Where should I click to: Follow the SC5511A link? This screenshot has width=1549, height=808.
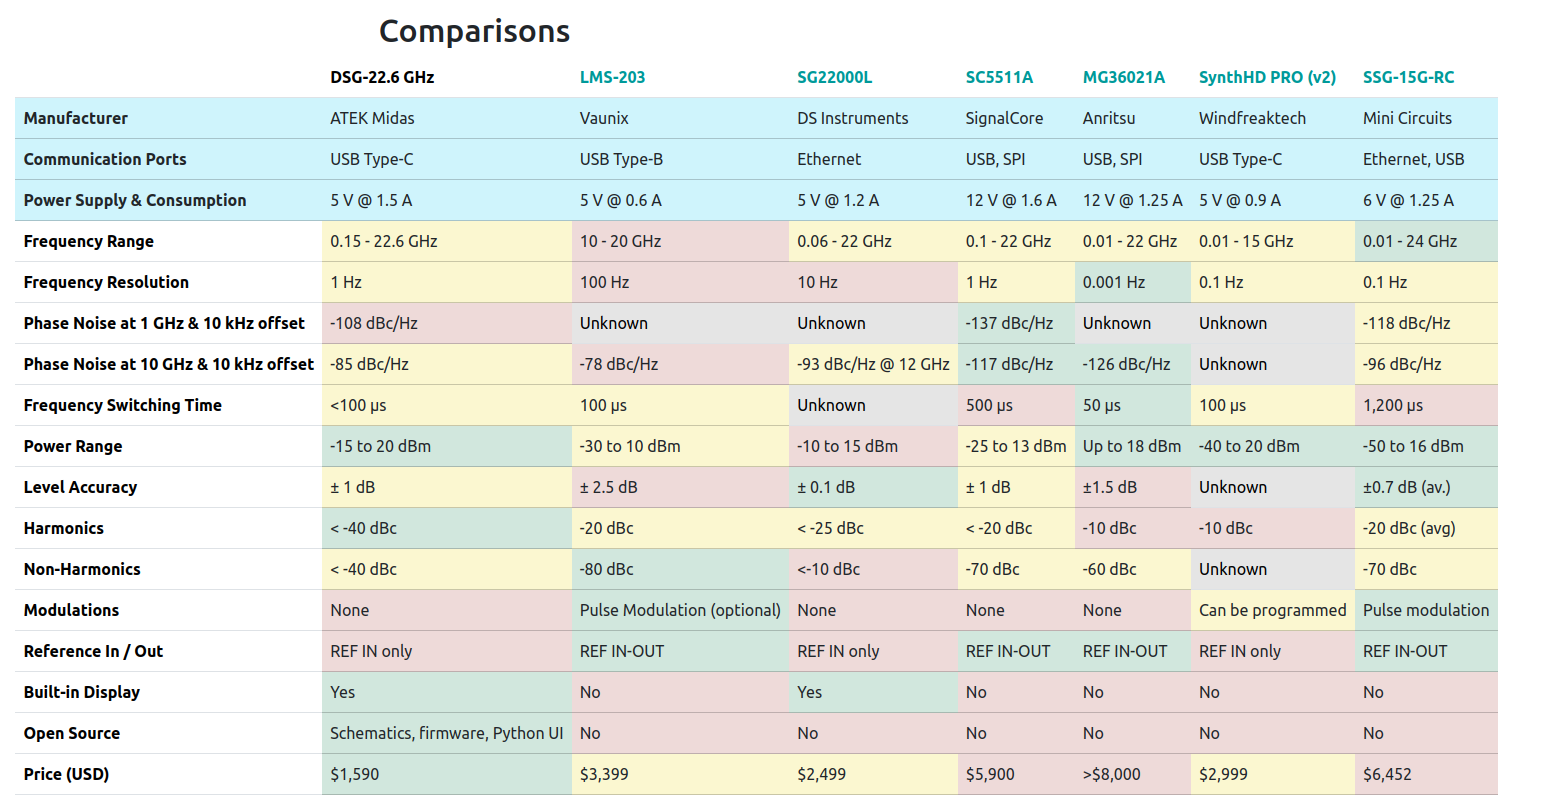click(999, 77)
